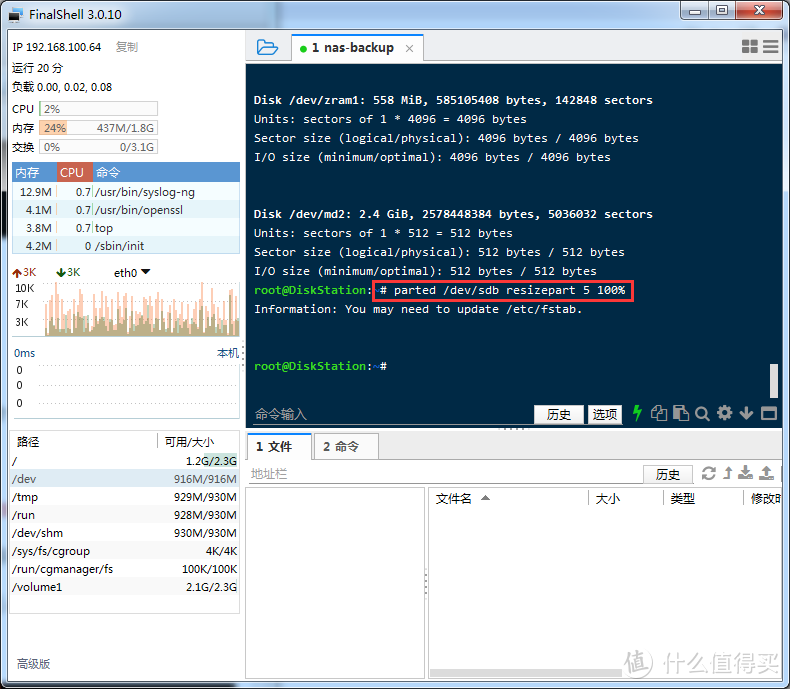The image size is (790, 689).
Task: Toggle terminal fullscreen window icon
Action: (769, 414)
